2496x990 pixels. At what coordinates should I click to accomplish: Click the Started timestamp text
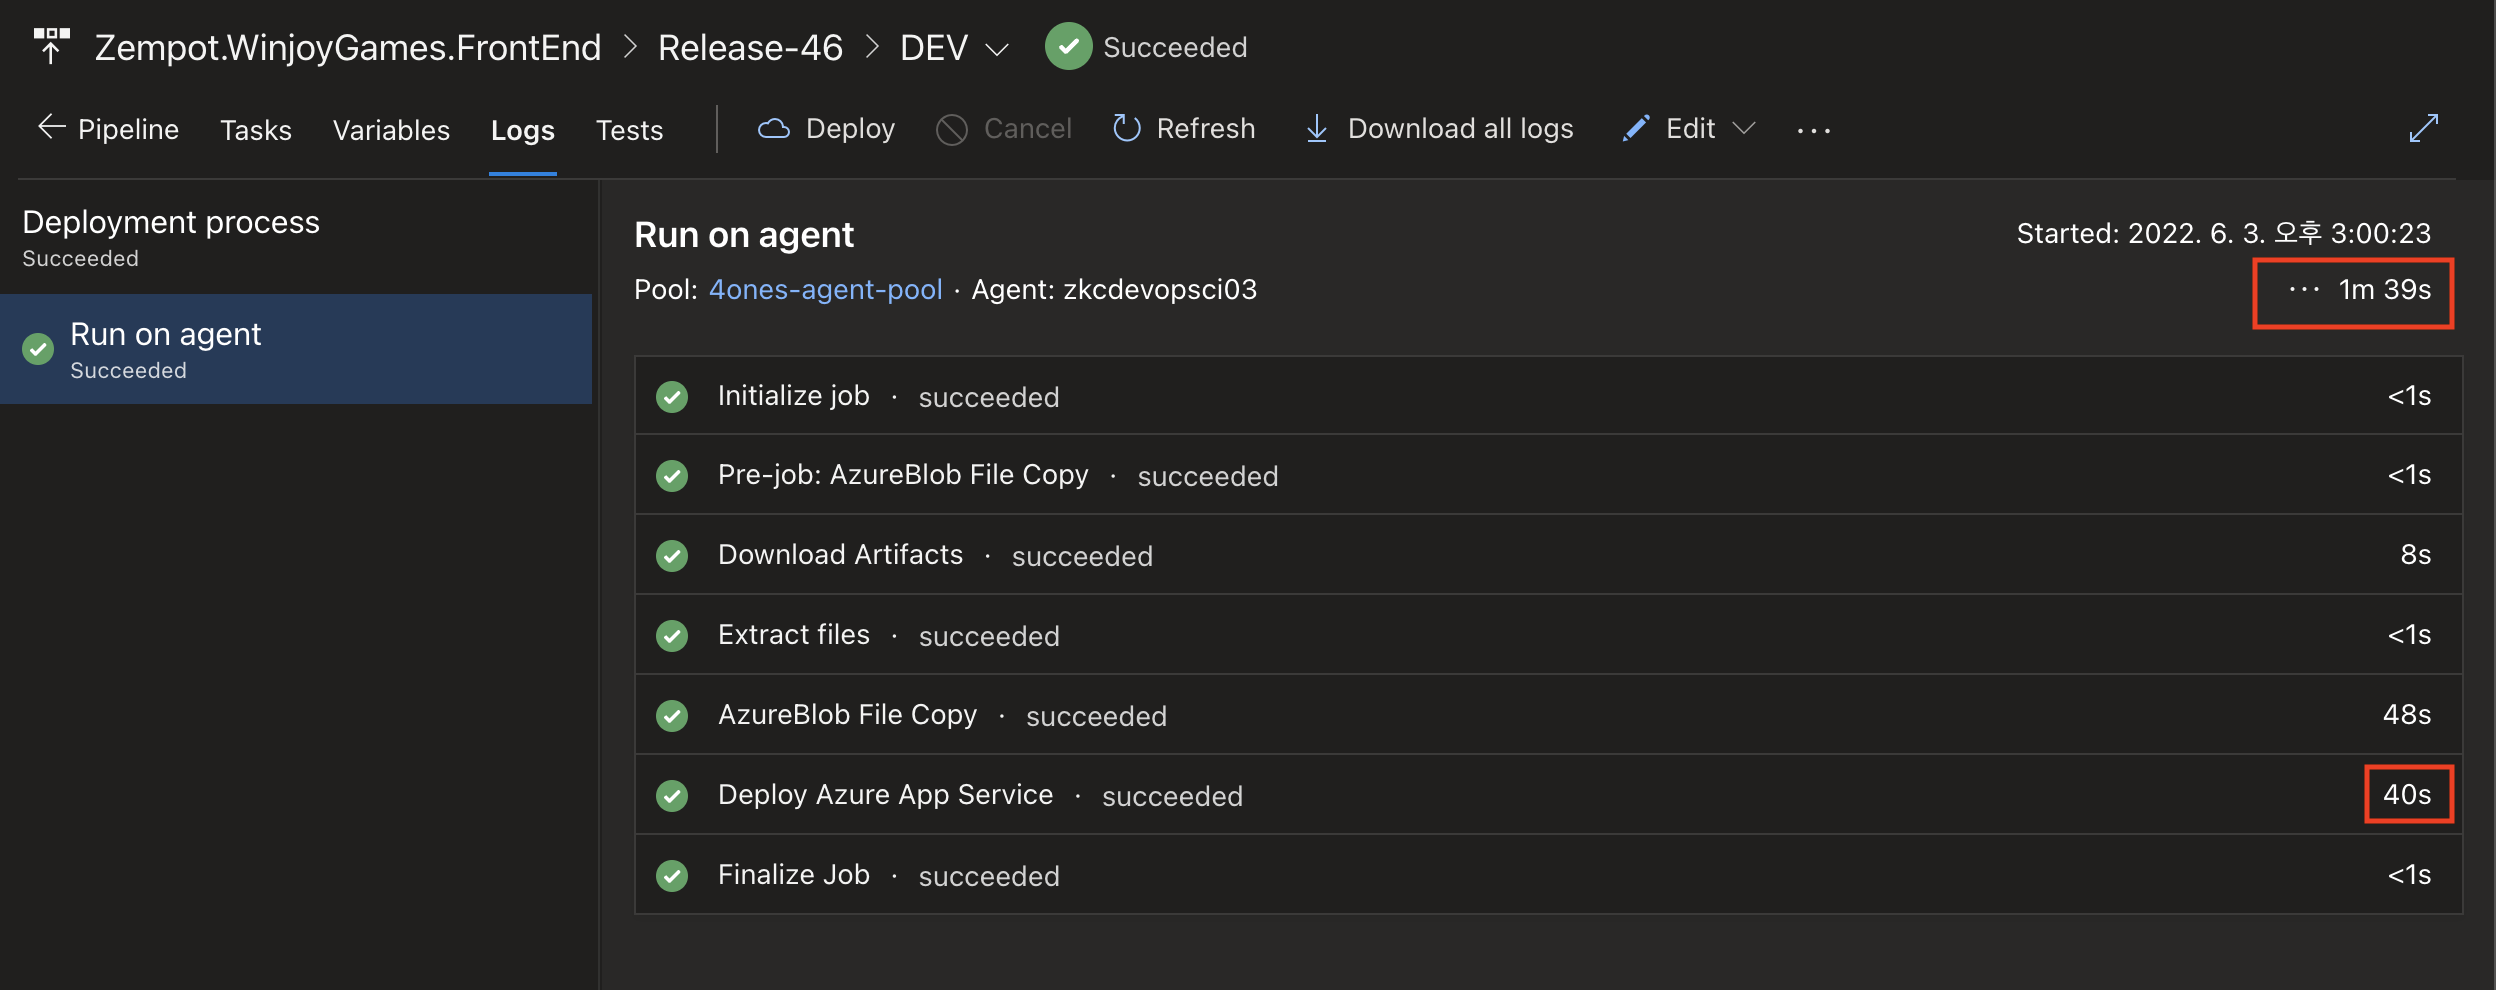pyautogui.click(x=2223, y=233)
